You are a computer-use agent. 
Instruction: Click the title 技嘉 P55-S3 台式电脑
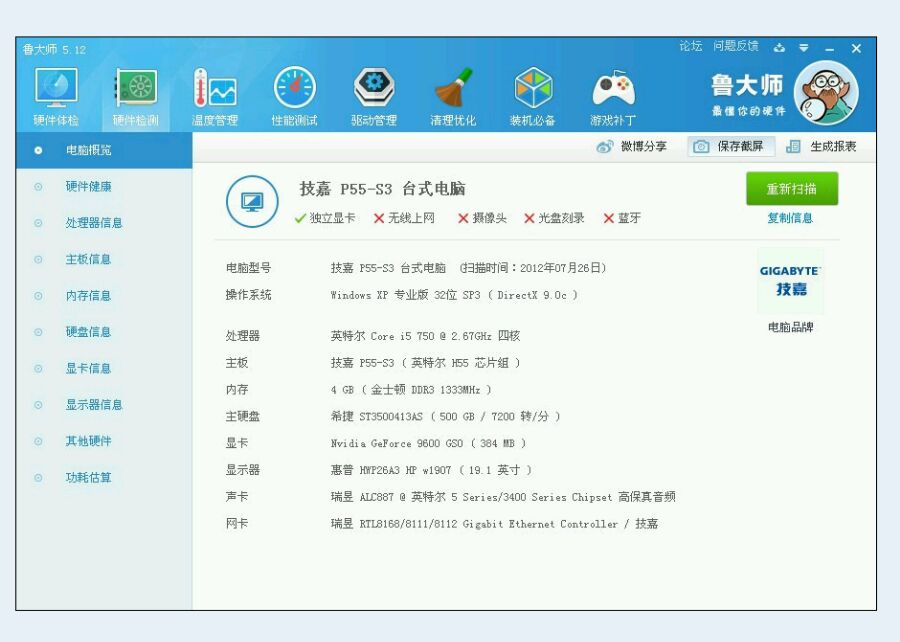pos(382,189)
